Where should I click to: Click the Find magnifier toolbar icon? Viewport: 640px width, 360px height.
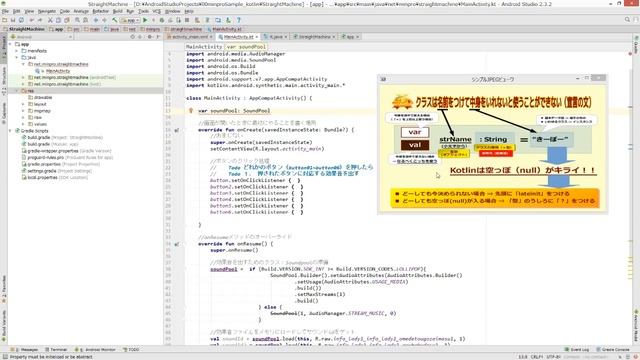pyautogui.click(x=77, y=20)
